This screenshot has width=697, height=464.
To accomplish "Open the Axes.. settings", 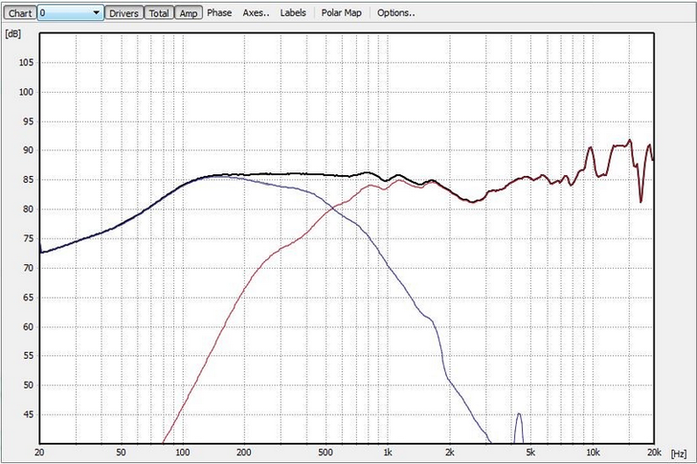I will click(256, 13).
